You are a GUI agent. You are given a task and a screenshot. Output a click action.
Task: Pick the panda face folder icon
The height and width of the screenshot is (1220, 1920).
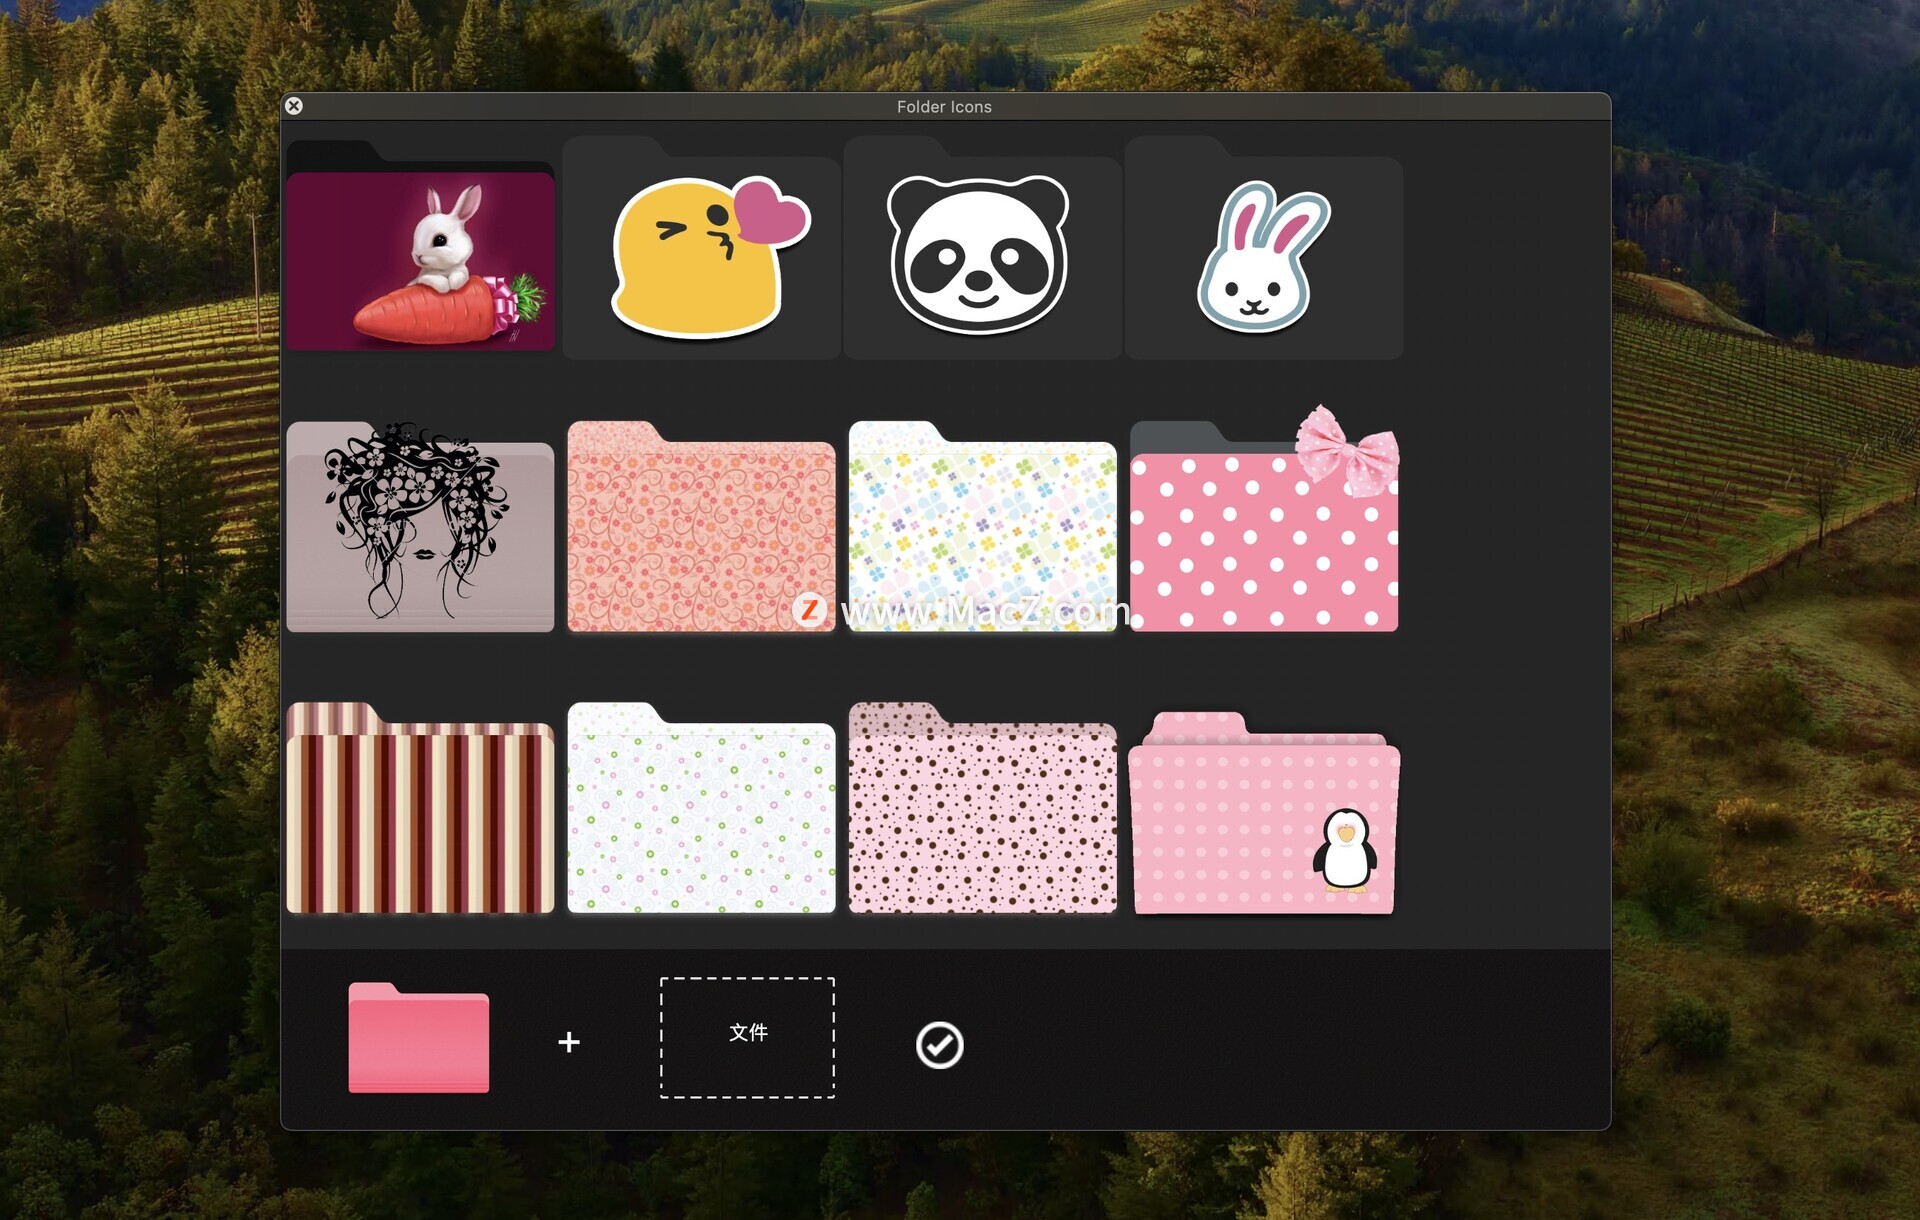point(982,248)
